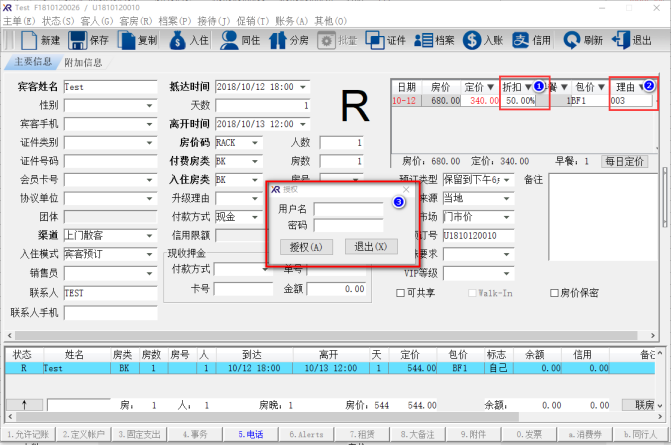Image resolution: width=672 pixels, height=445 pixels.
Task: Click the 密码 field in dialog
Action: (348, 226)
